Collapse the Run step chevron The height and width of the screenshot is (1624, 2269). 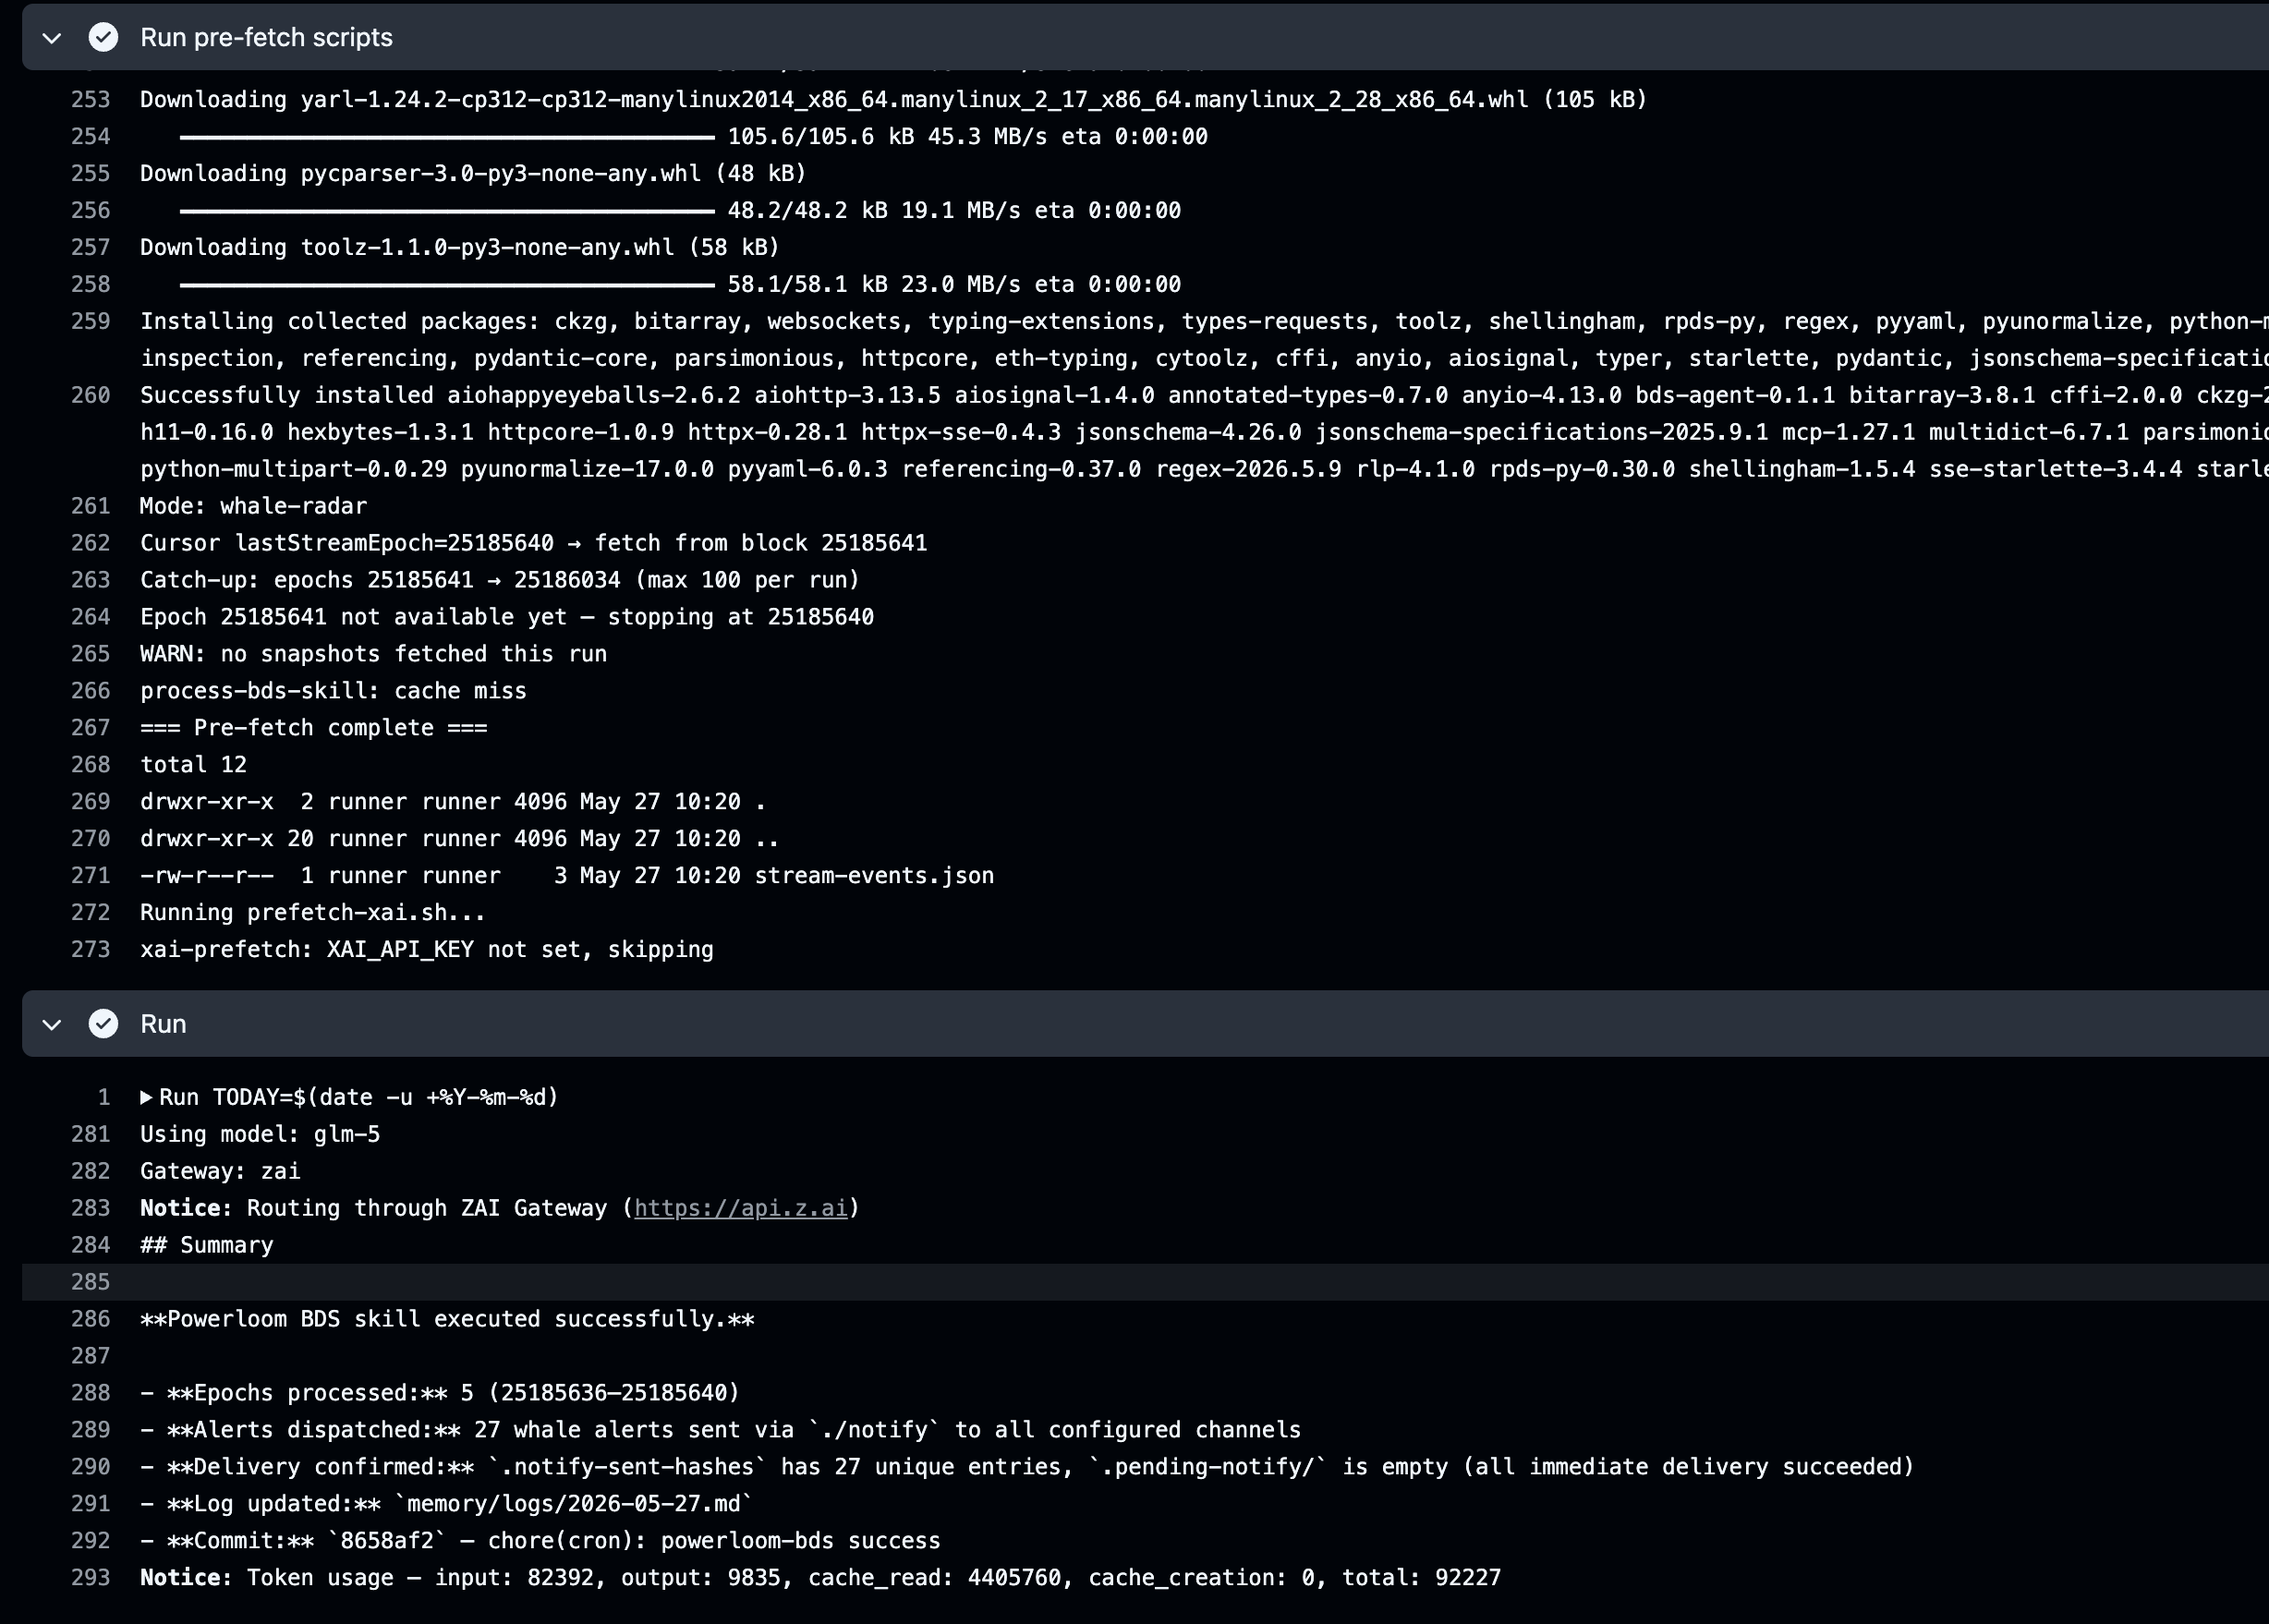point(52,1024)
